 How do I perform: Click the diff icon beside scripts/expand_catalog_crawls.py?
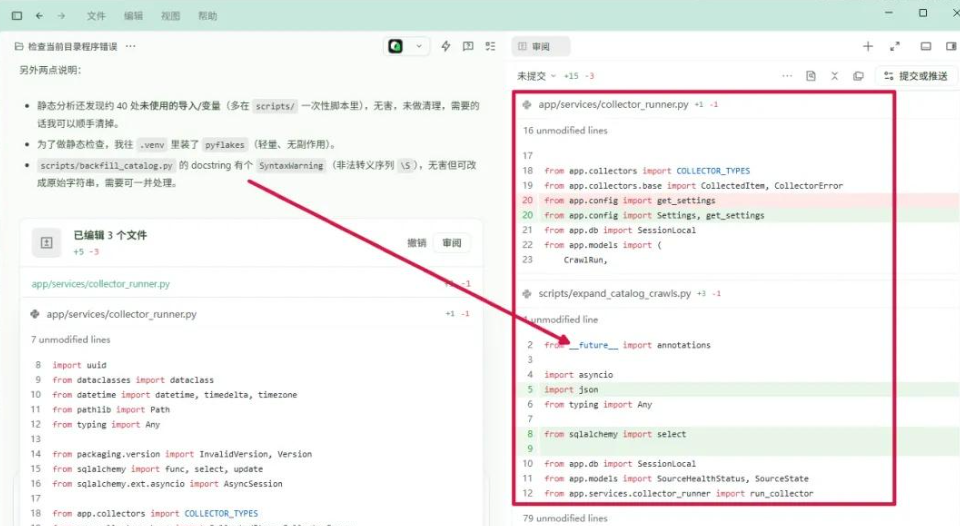527,294
